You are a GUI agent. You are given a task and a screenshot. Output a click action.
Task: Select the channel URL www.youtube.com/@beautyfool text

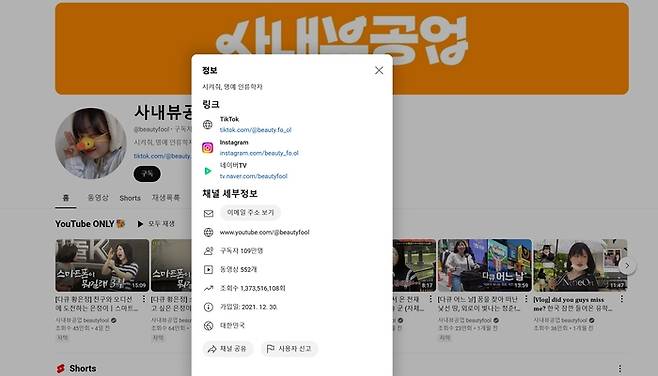click(x=264, y=232)
